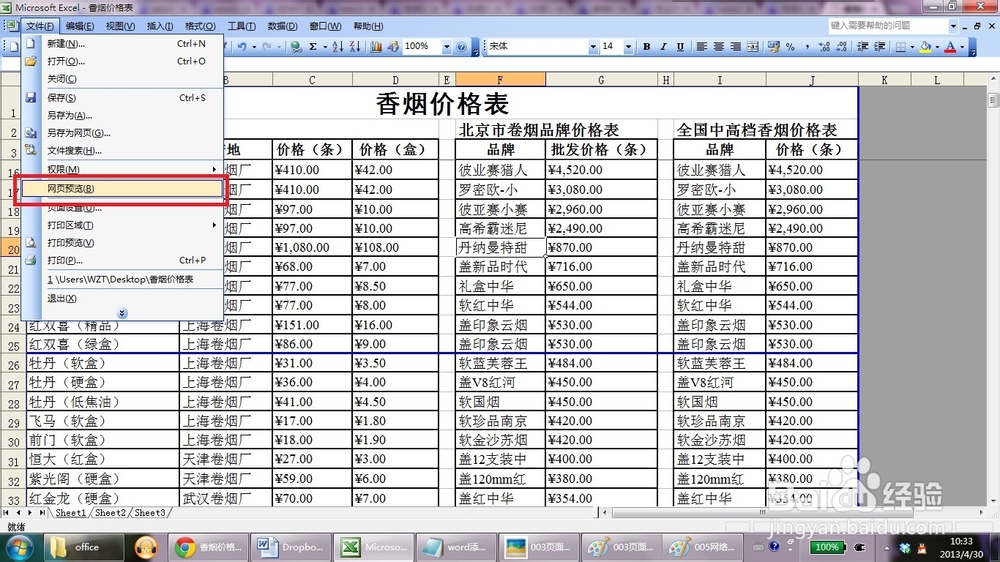This screenshot has height=562, width=1000.
Task: Toggle Merge and Center
Action: (753, 47)
